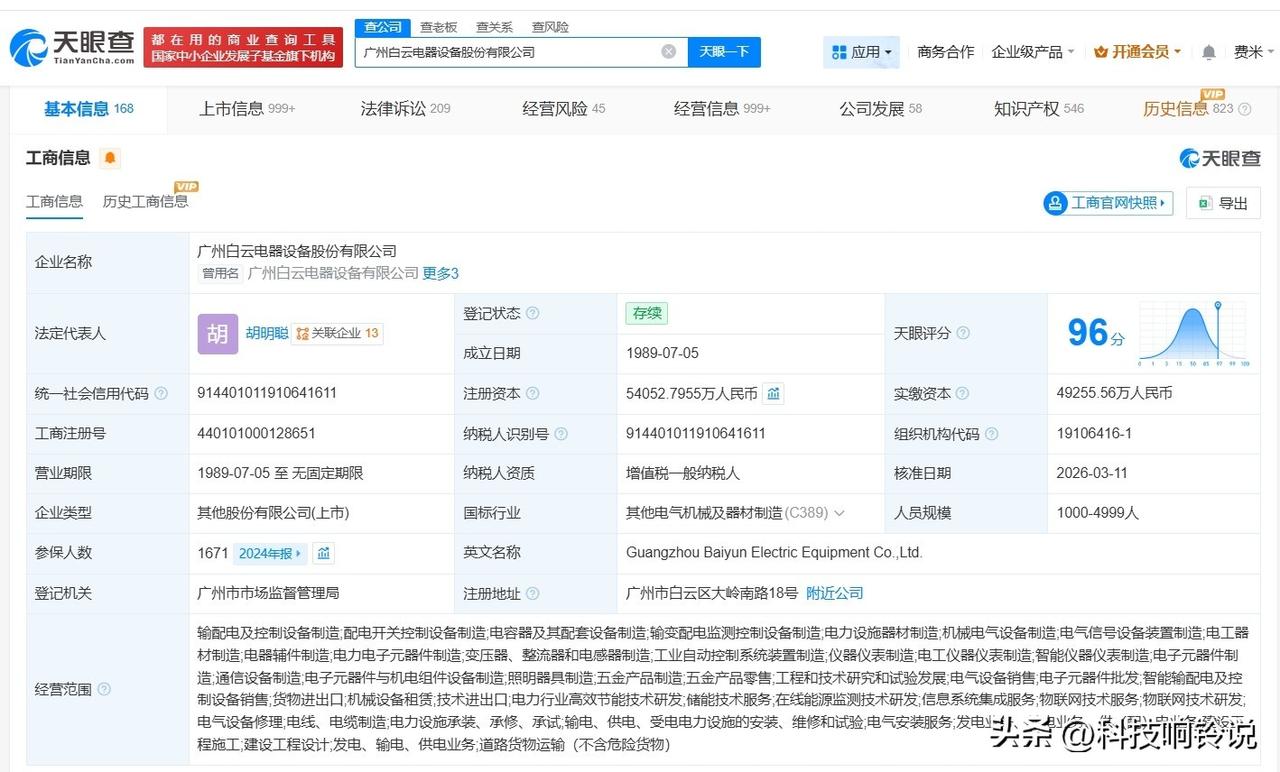Expand the 国标行业 industry chevron
Viewport: 1280px width, 772px height.
coord(839,513)
